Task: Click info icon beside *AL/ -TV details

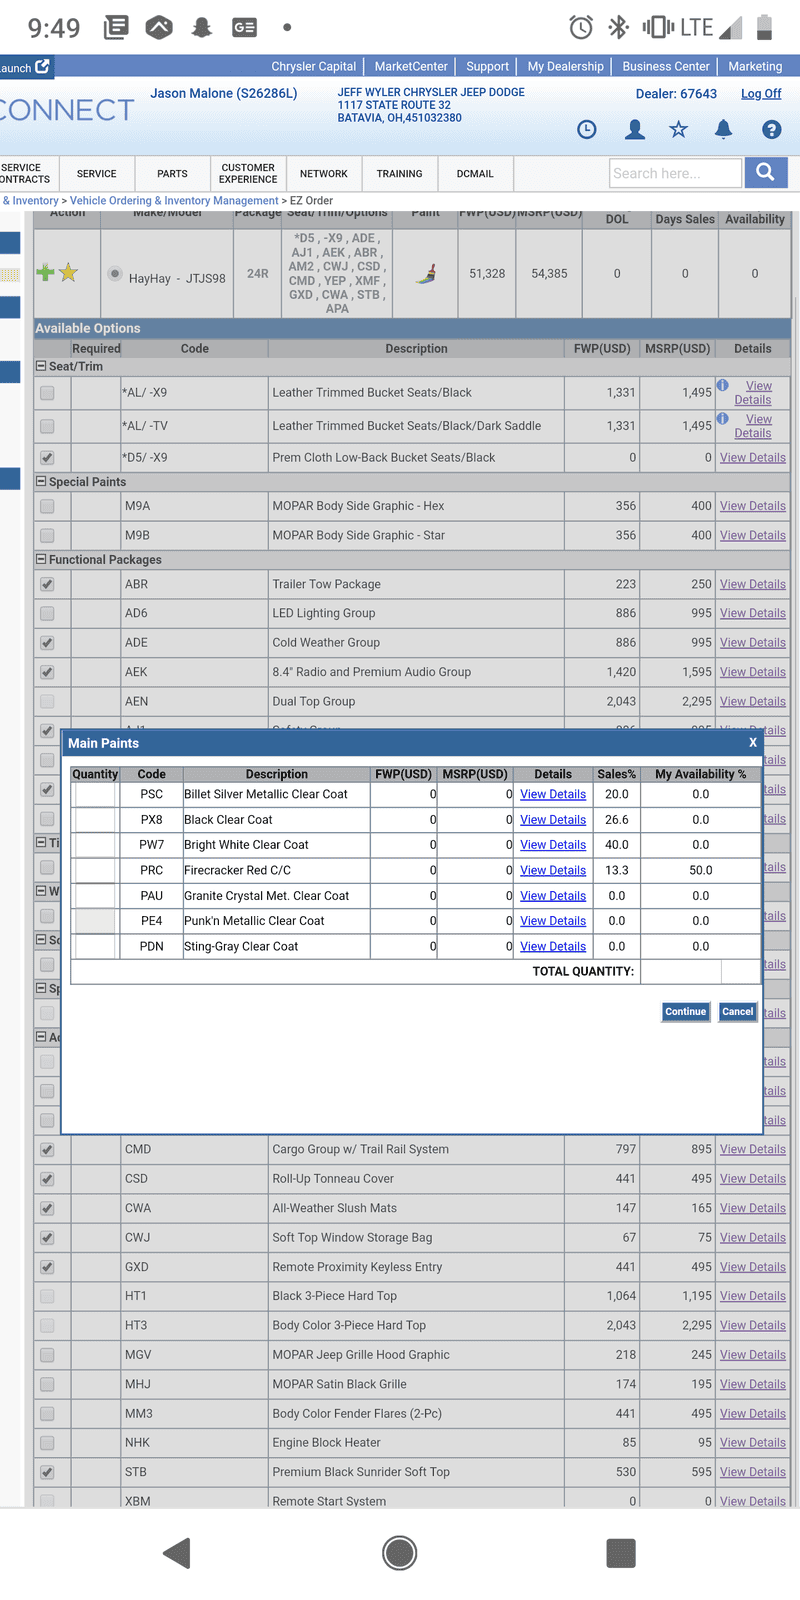Action: coord(722,418)
